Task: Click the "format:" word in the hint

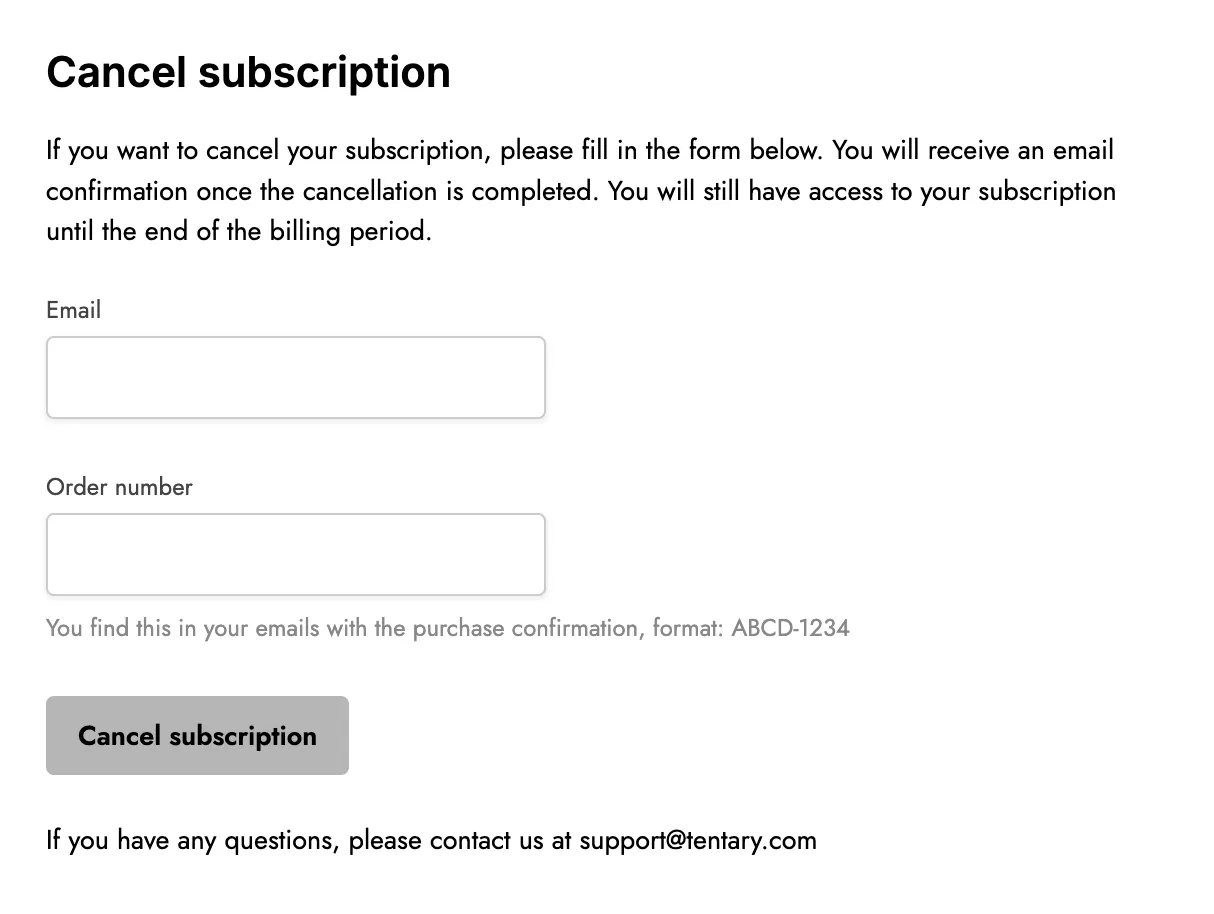Action: pos(688,628)
